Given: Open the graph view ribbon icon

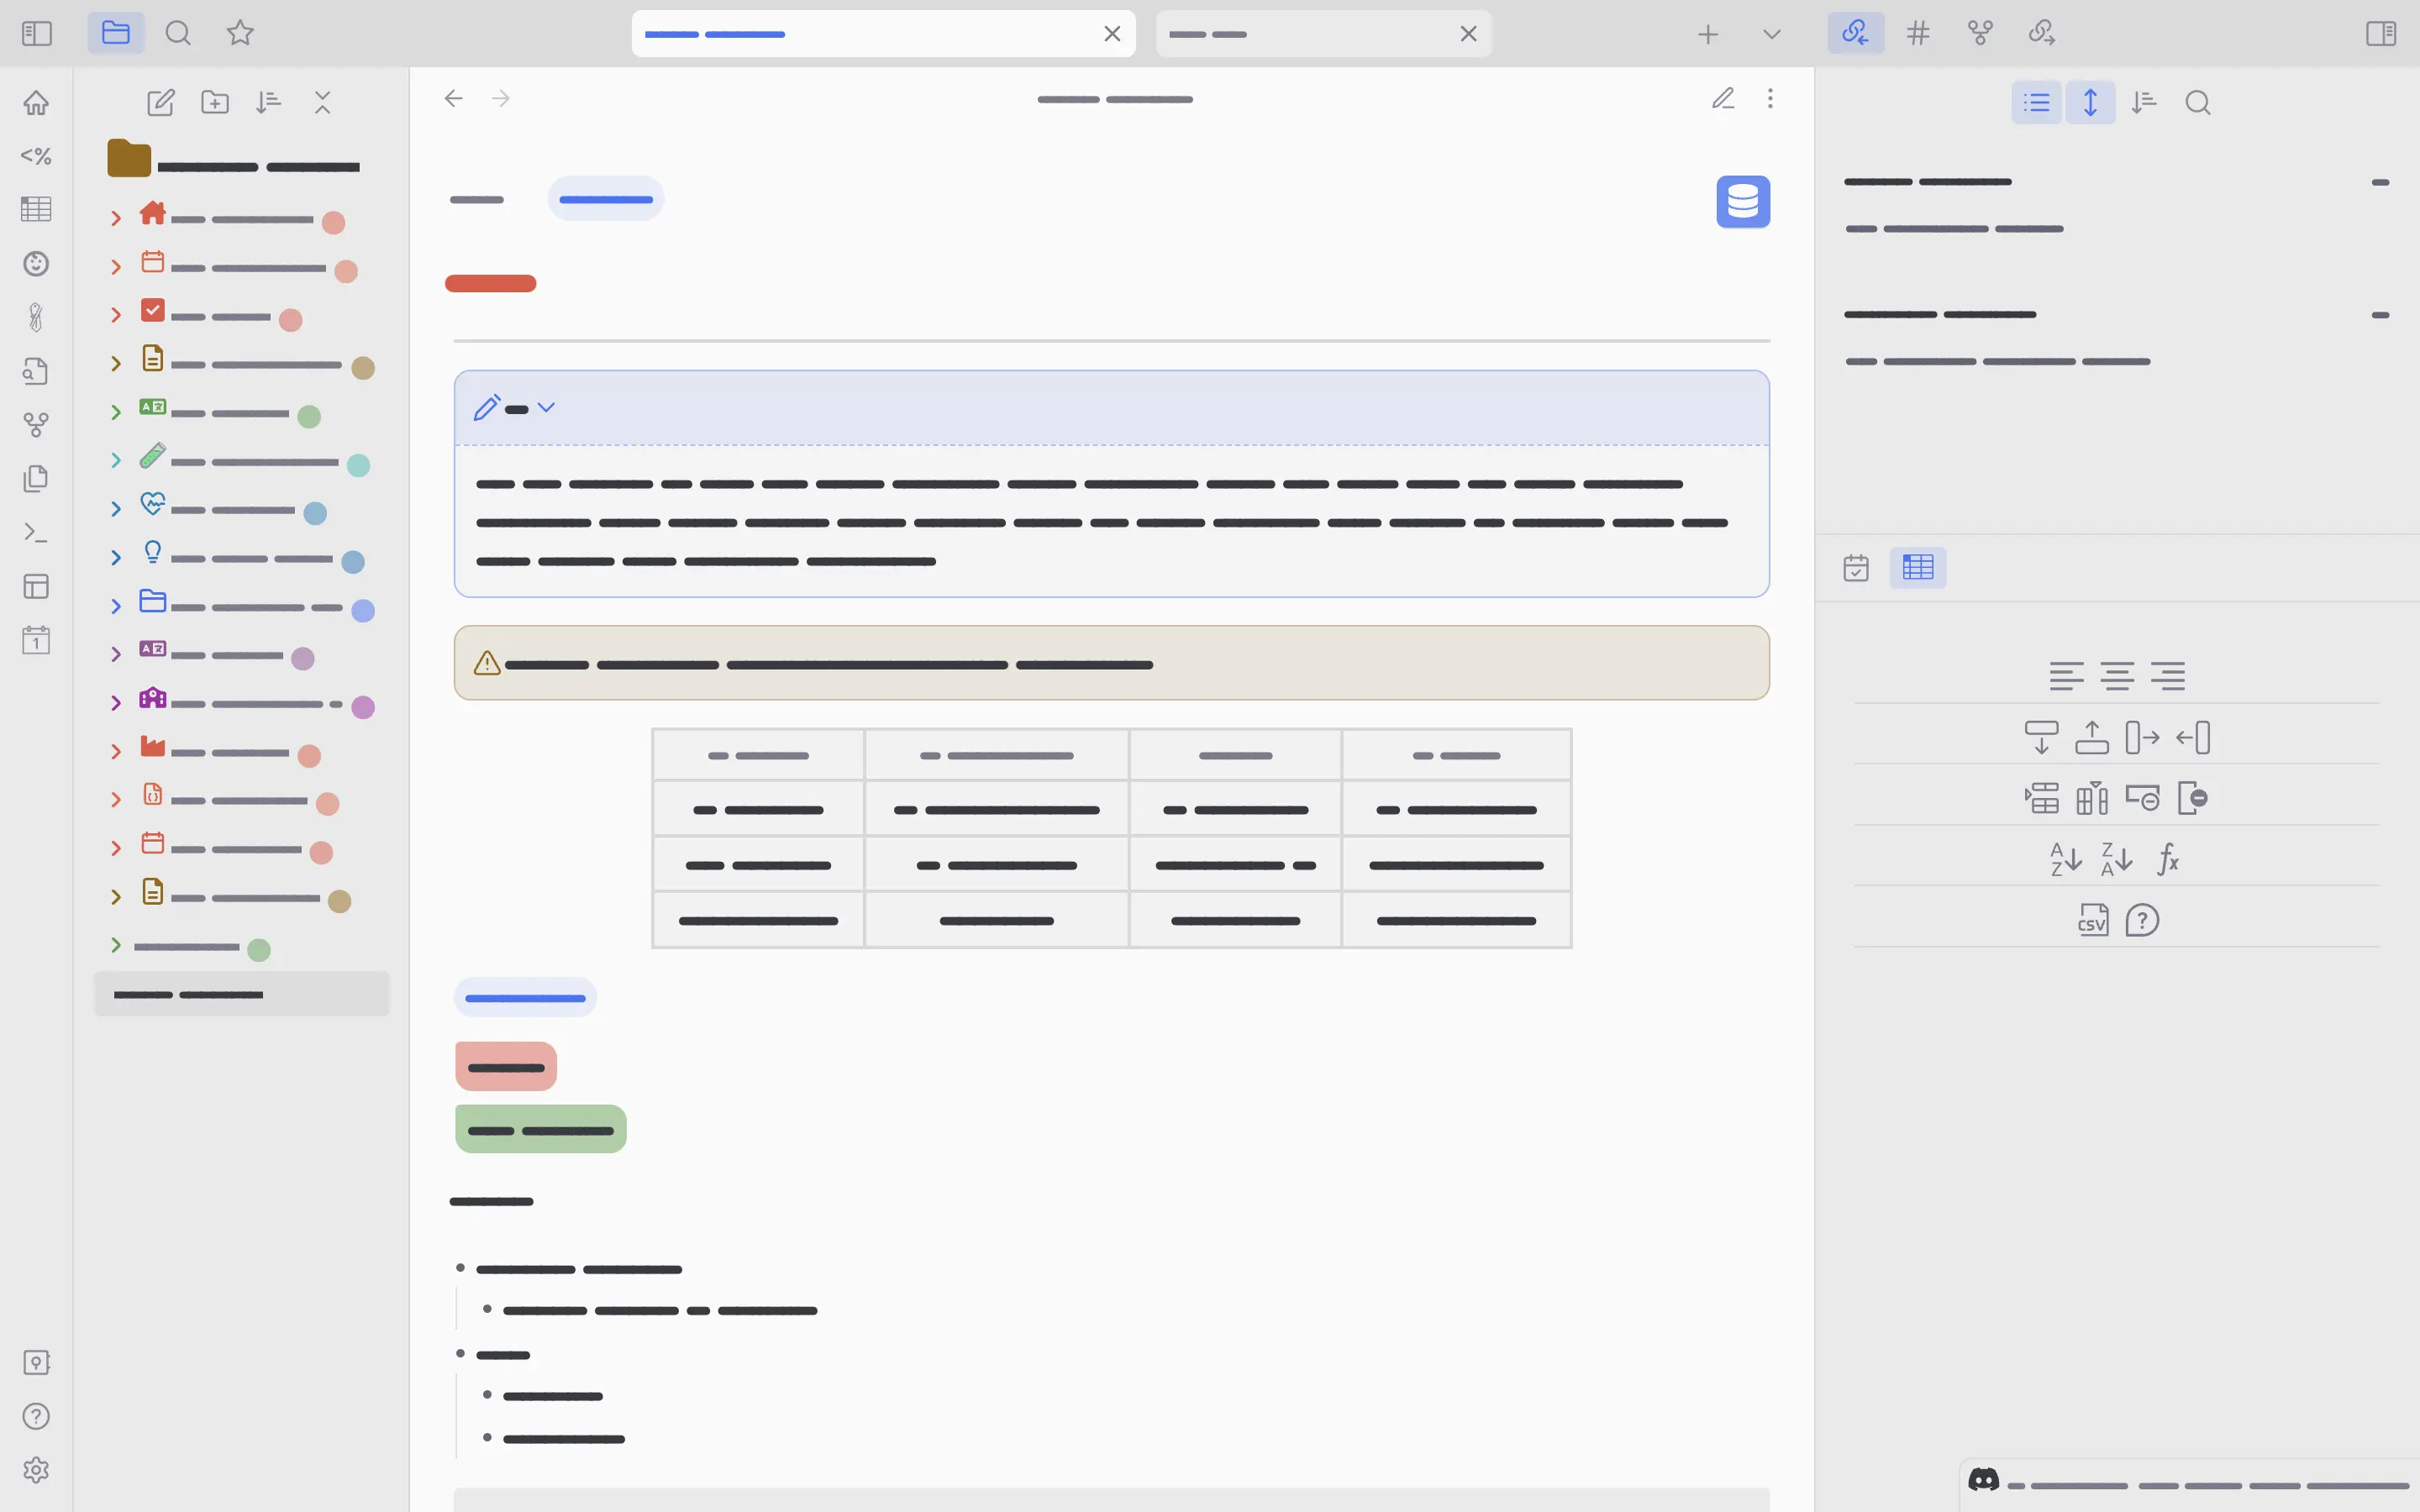Looking at the screenshot, I should click(x=36, y=425).
